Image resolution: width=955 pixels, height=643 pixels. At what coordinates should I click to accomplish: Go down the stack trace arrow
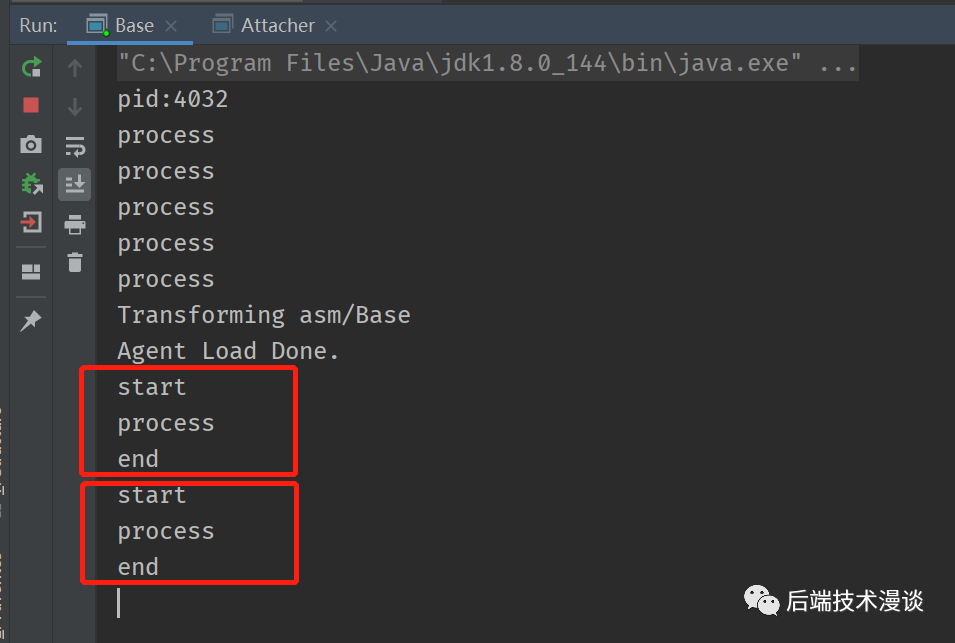75,107
